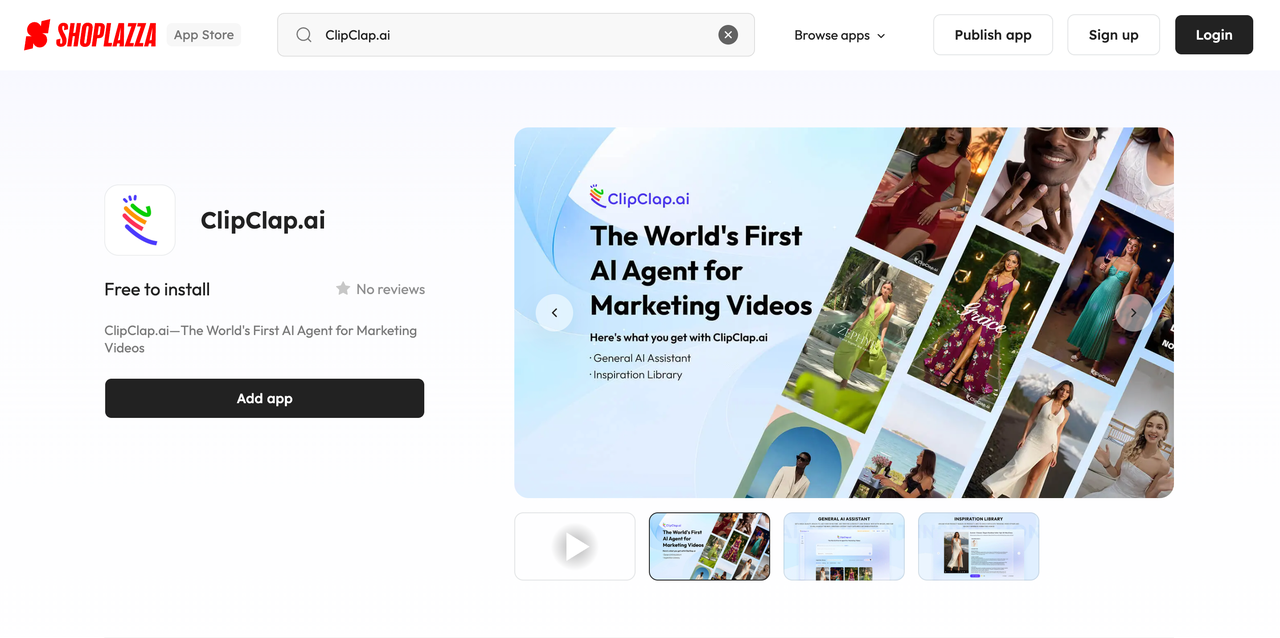The height and width of the screenshot is (638, 1280).
Task: Click the Shoplazza logo
Action: pyautogui.click(x=90, y=35)
